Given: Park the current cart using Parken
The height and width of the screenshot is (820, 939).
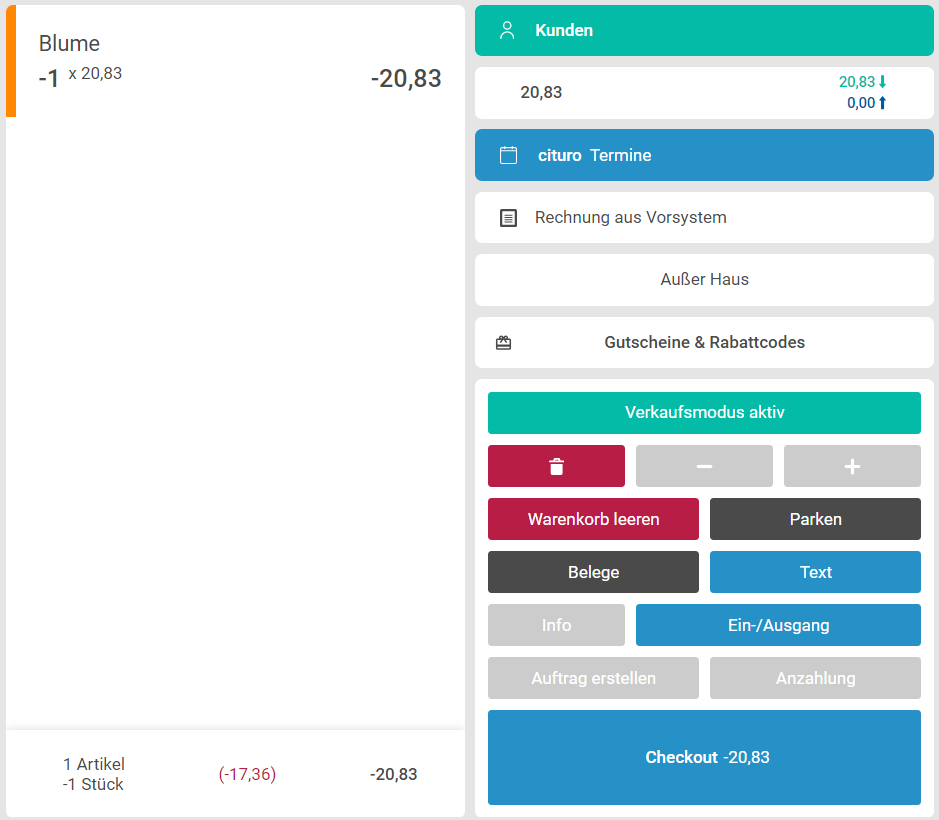Looking at the screenshot, I should pyautogui.click(x=815, y=519).
